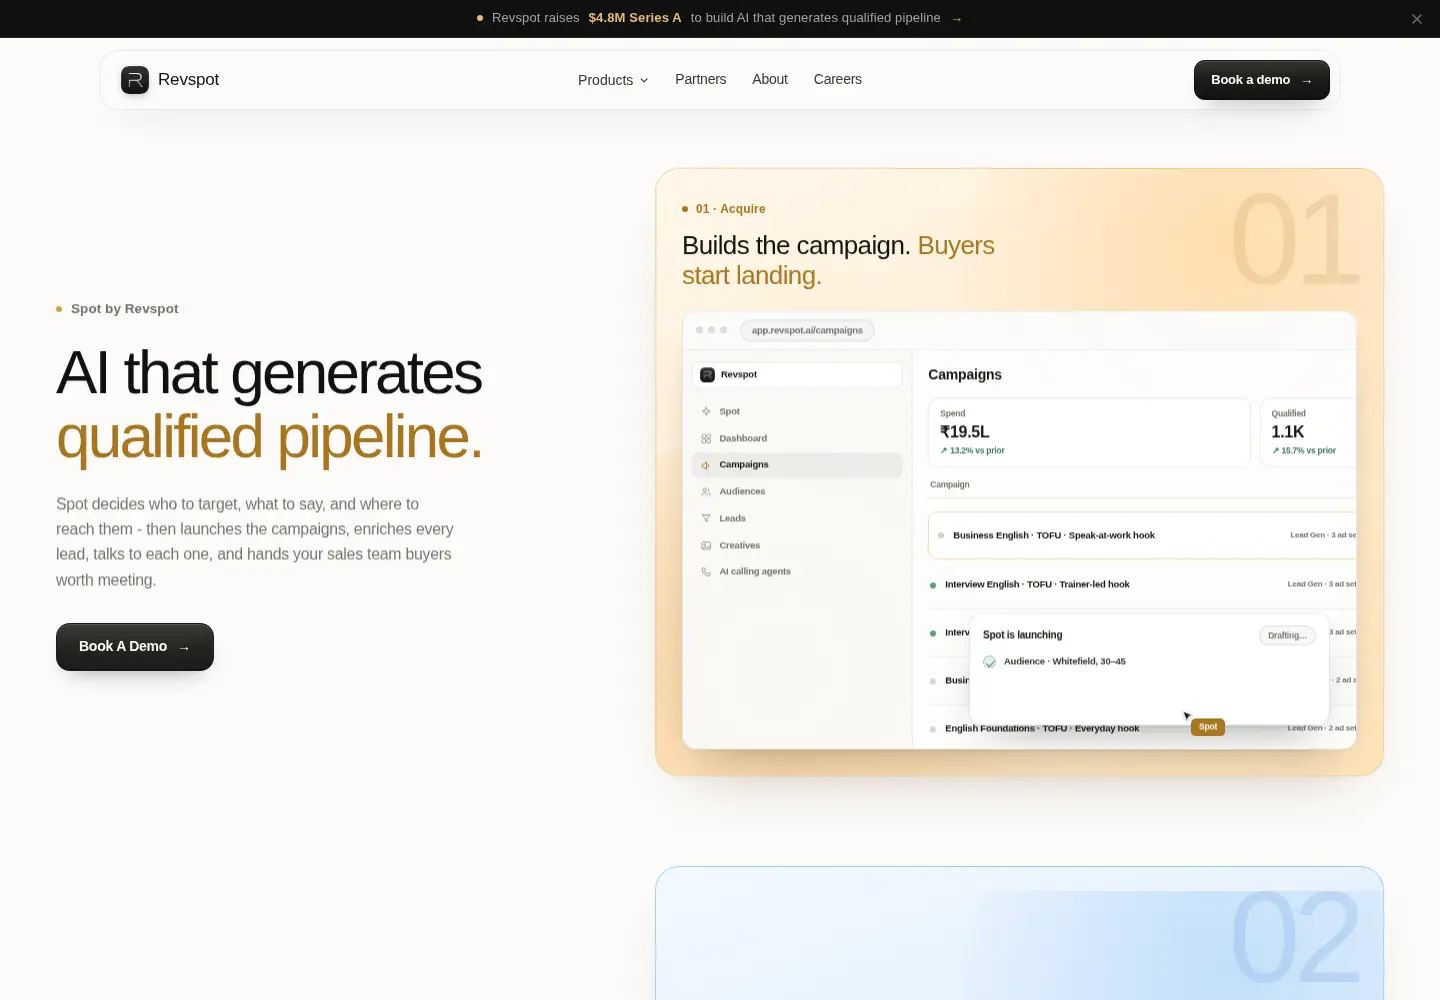Click the Revspot brand name in the navbar
The height and width of the screenshot is (1000, 1440).
coord(188,80)
